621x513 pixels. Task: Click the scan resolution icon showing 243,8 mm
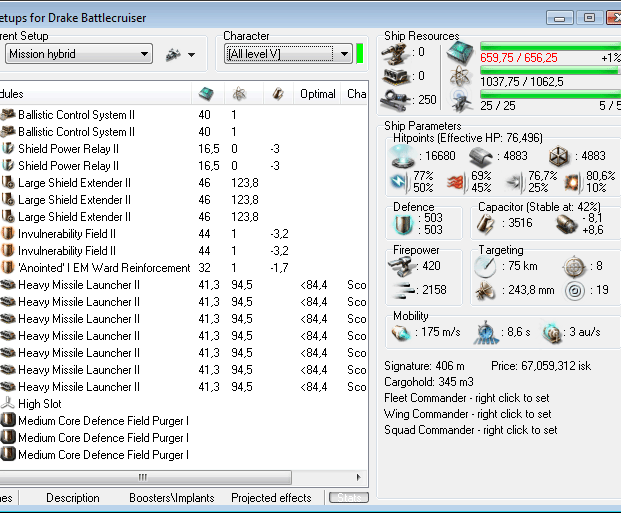pos(485,292)
